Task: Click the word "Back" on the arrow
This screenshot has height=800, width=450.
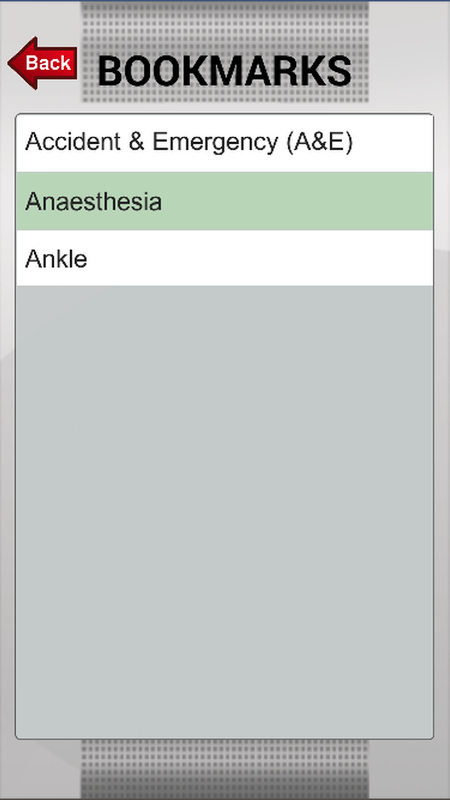Action: 48,63
